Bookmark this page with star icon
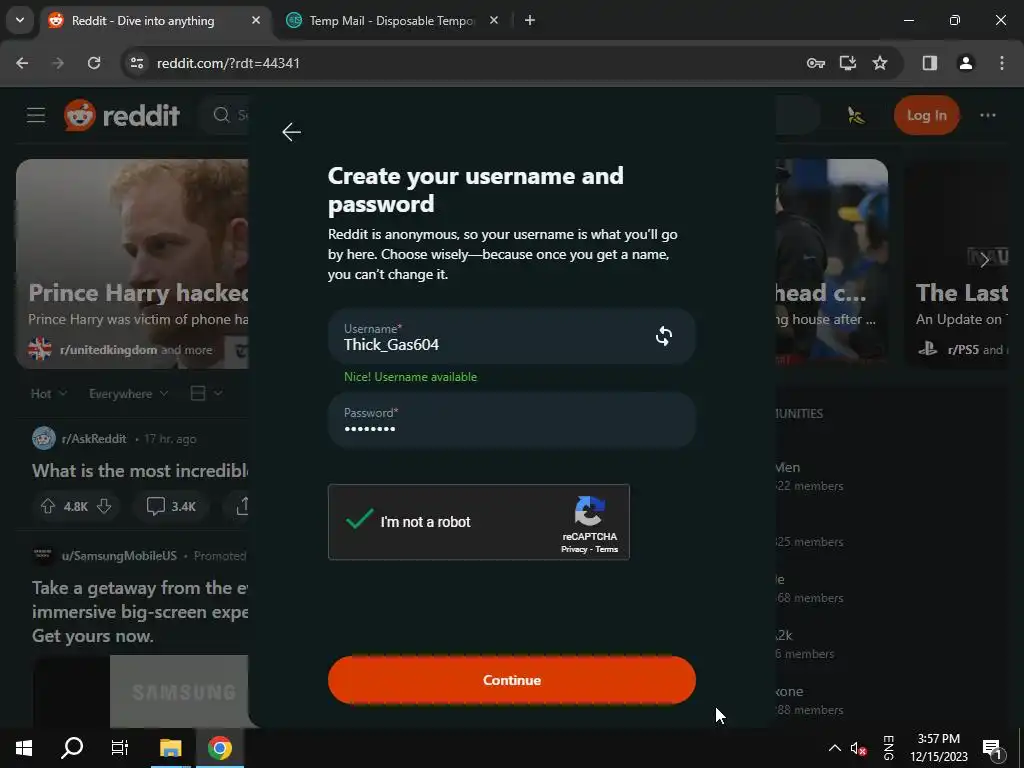1024x768 pixels. coord(880,63)
